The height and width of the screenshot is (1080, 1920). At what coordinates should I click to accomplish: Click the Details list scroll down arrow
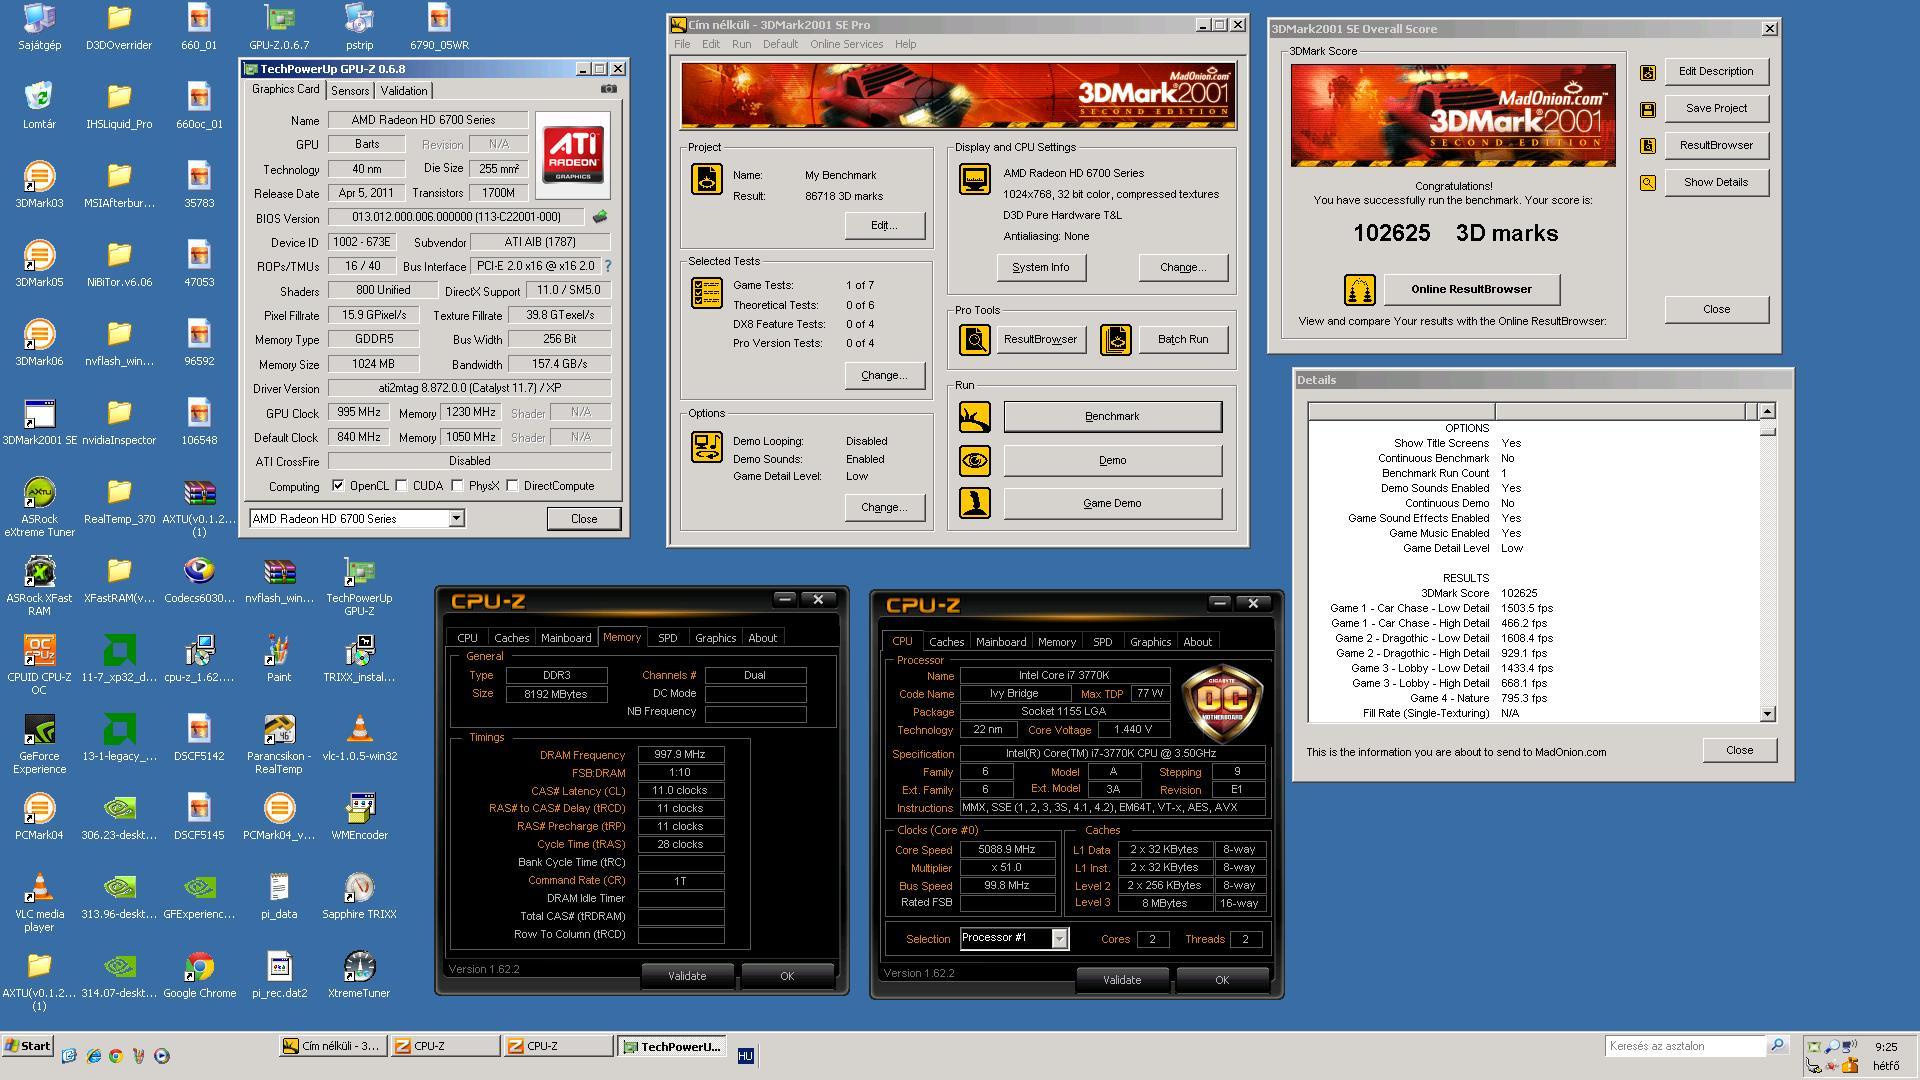[x=1767, y=714]
